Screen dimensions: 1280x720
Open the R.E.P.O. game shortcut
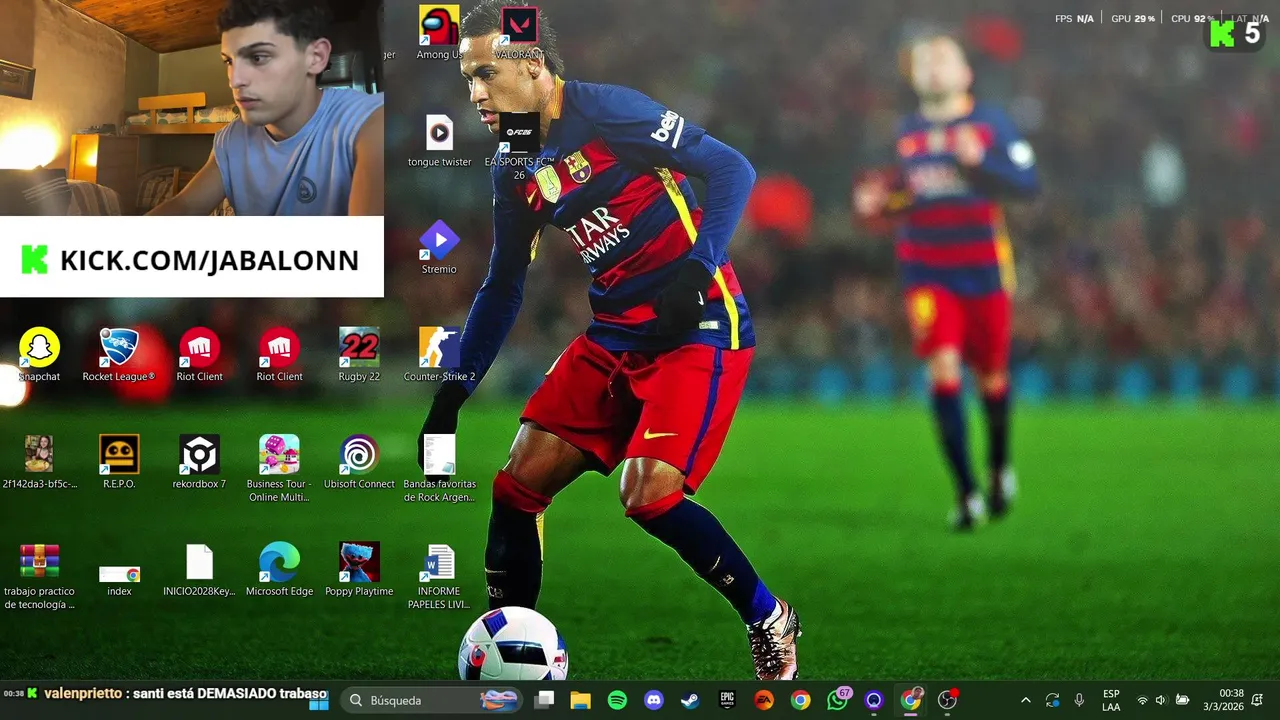119,462
